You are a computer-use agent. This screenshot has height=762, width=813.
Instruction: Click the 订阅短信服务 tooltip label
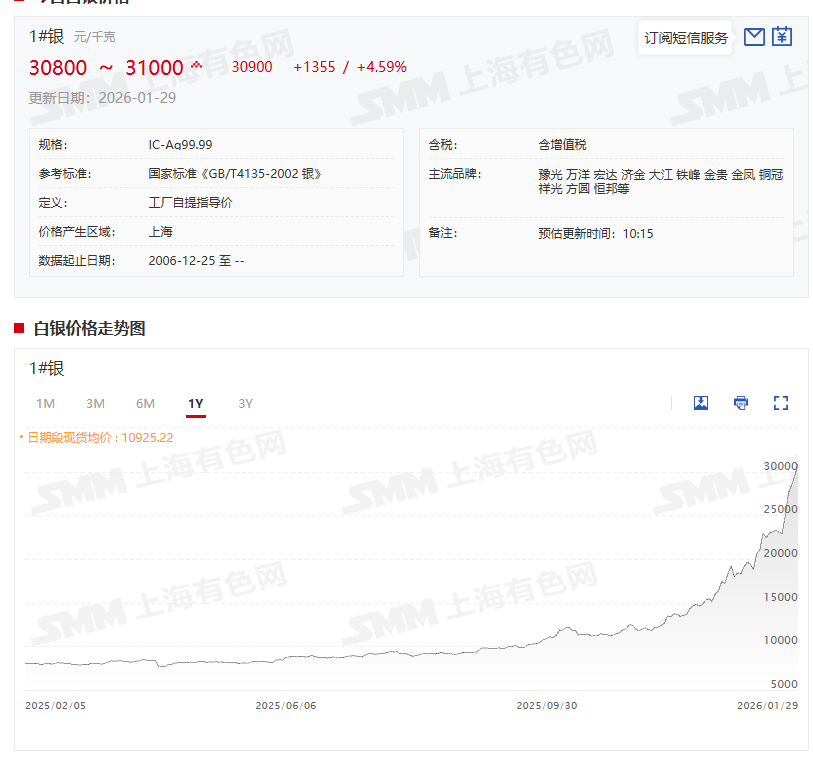pos(686,38)
